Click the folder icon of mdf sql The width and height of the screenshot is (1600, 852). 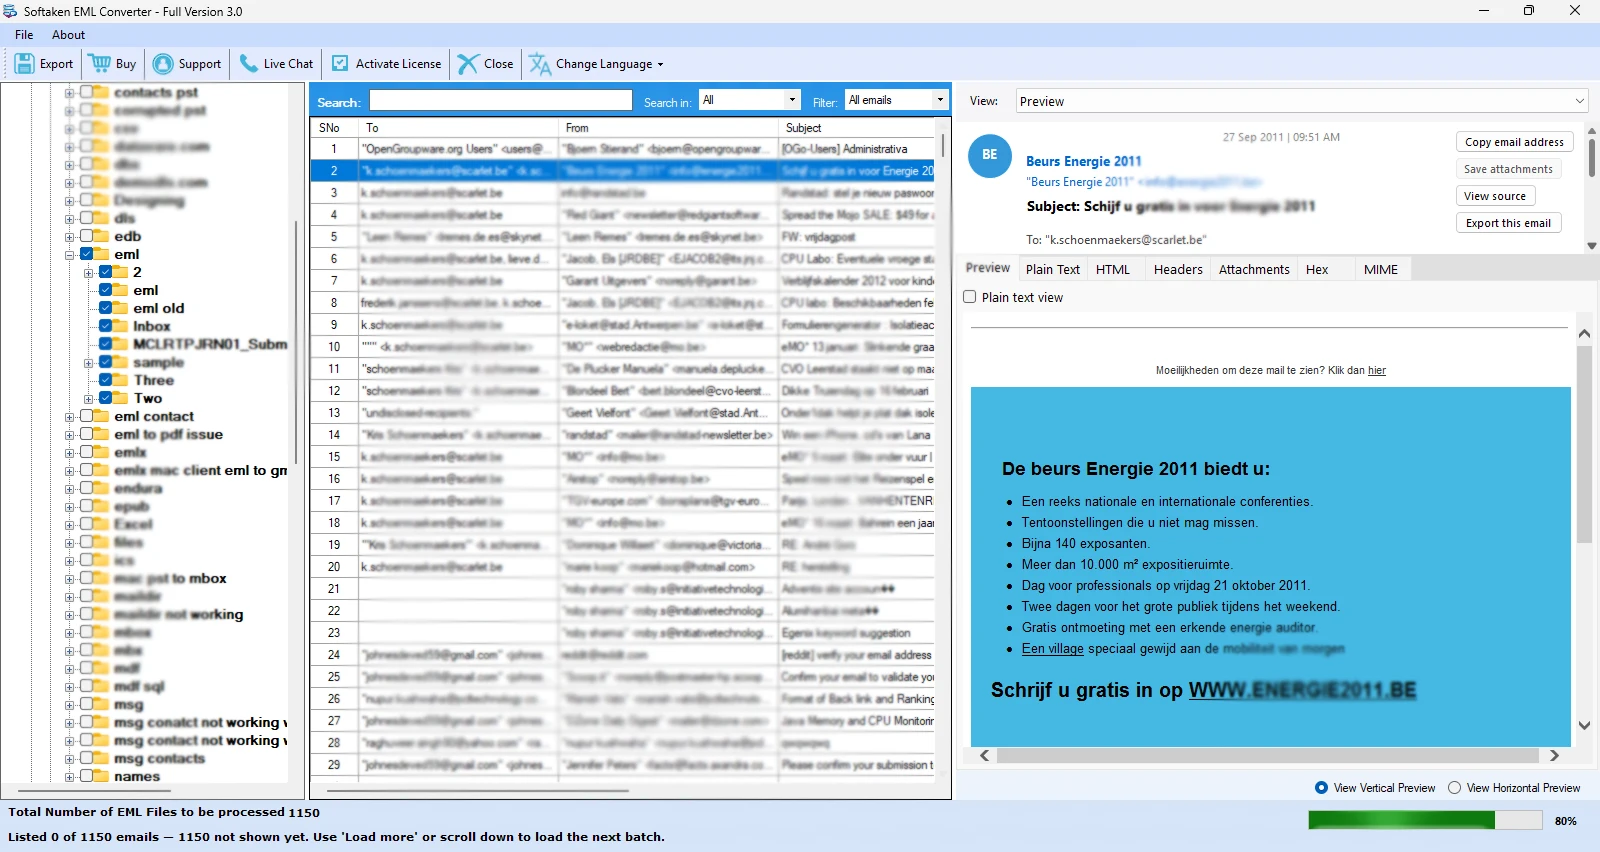[x=101, y=686]
